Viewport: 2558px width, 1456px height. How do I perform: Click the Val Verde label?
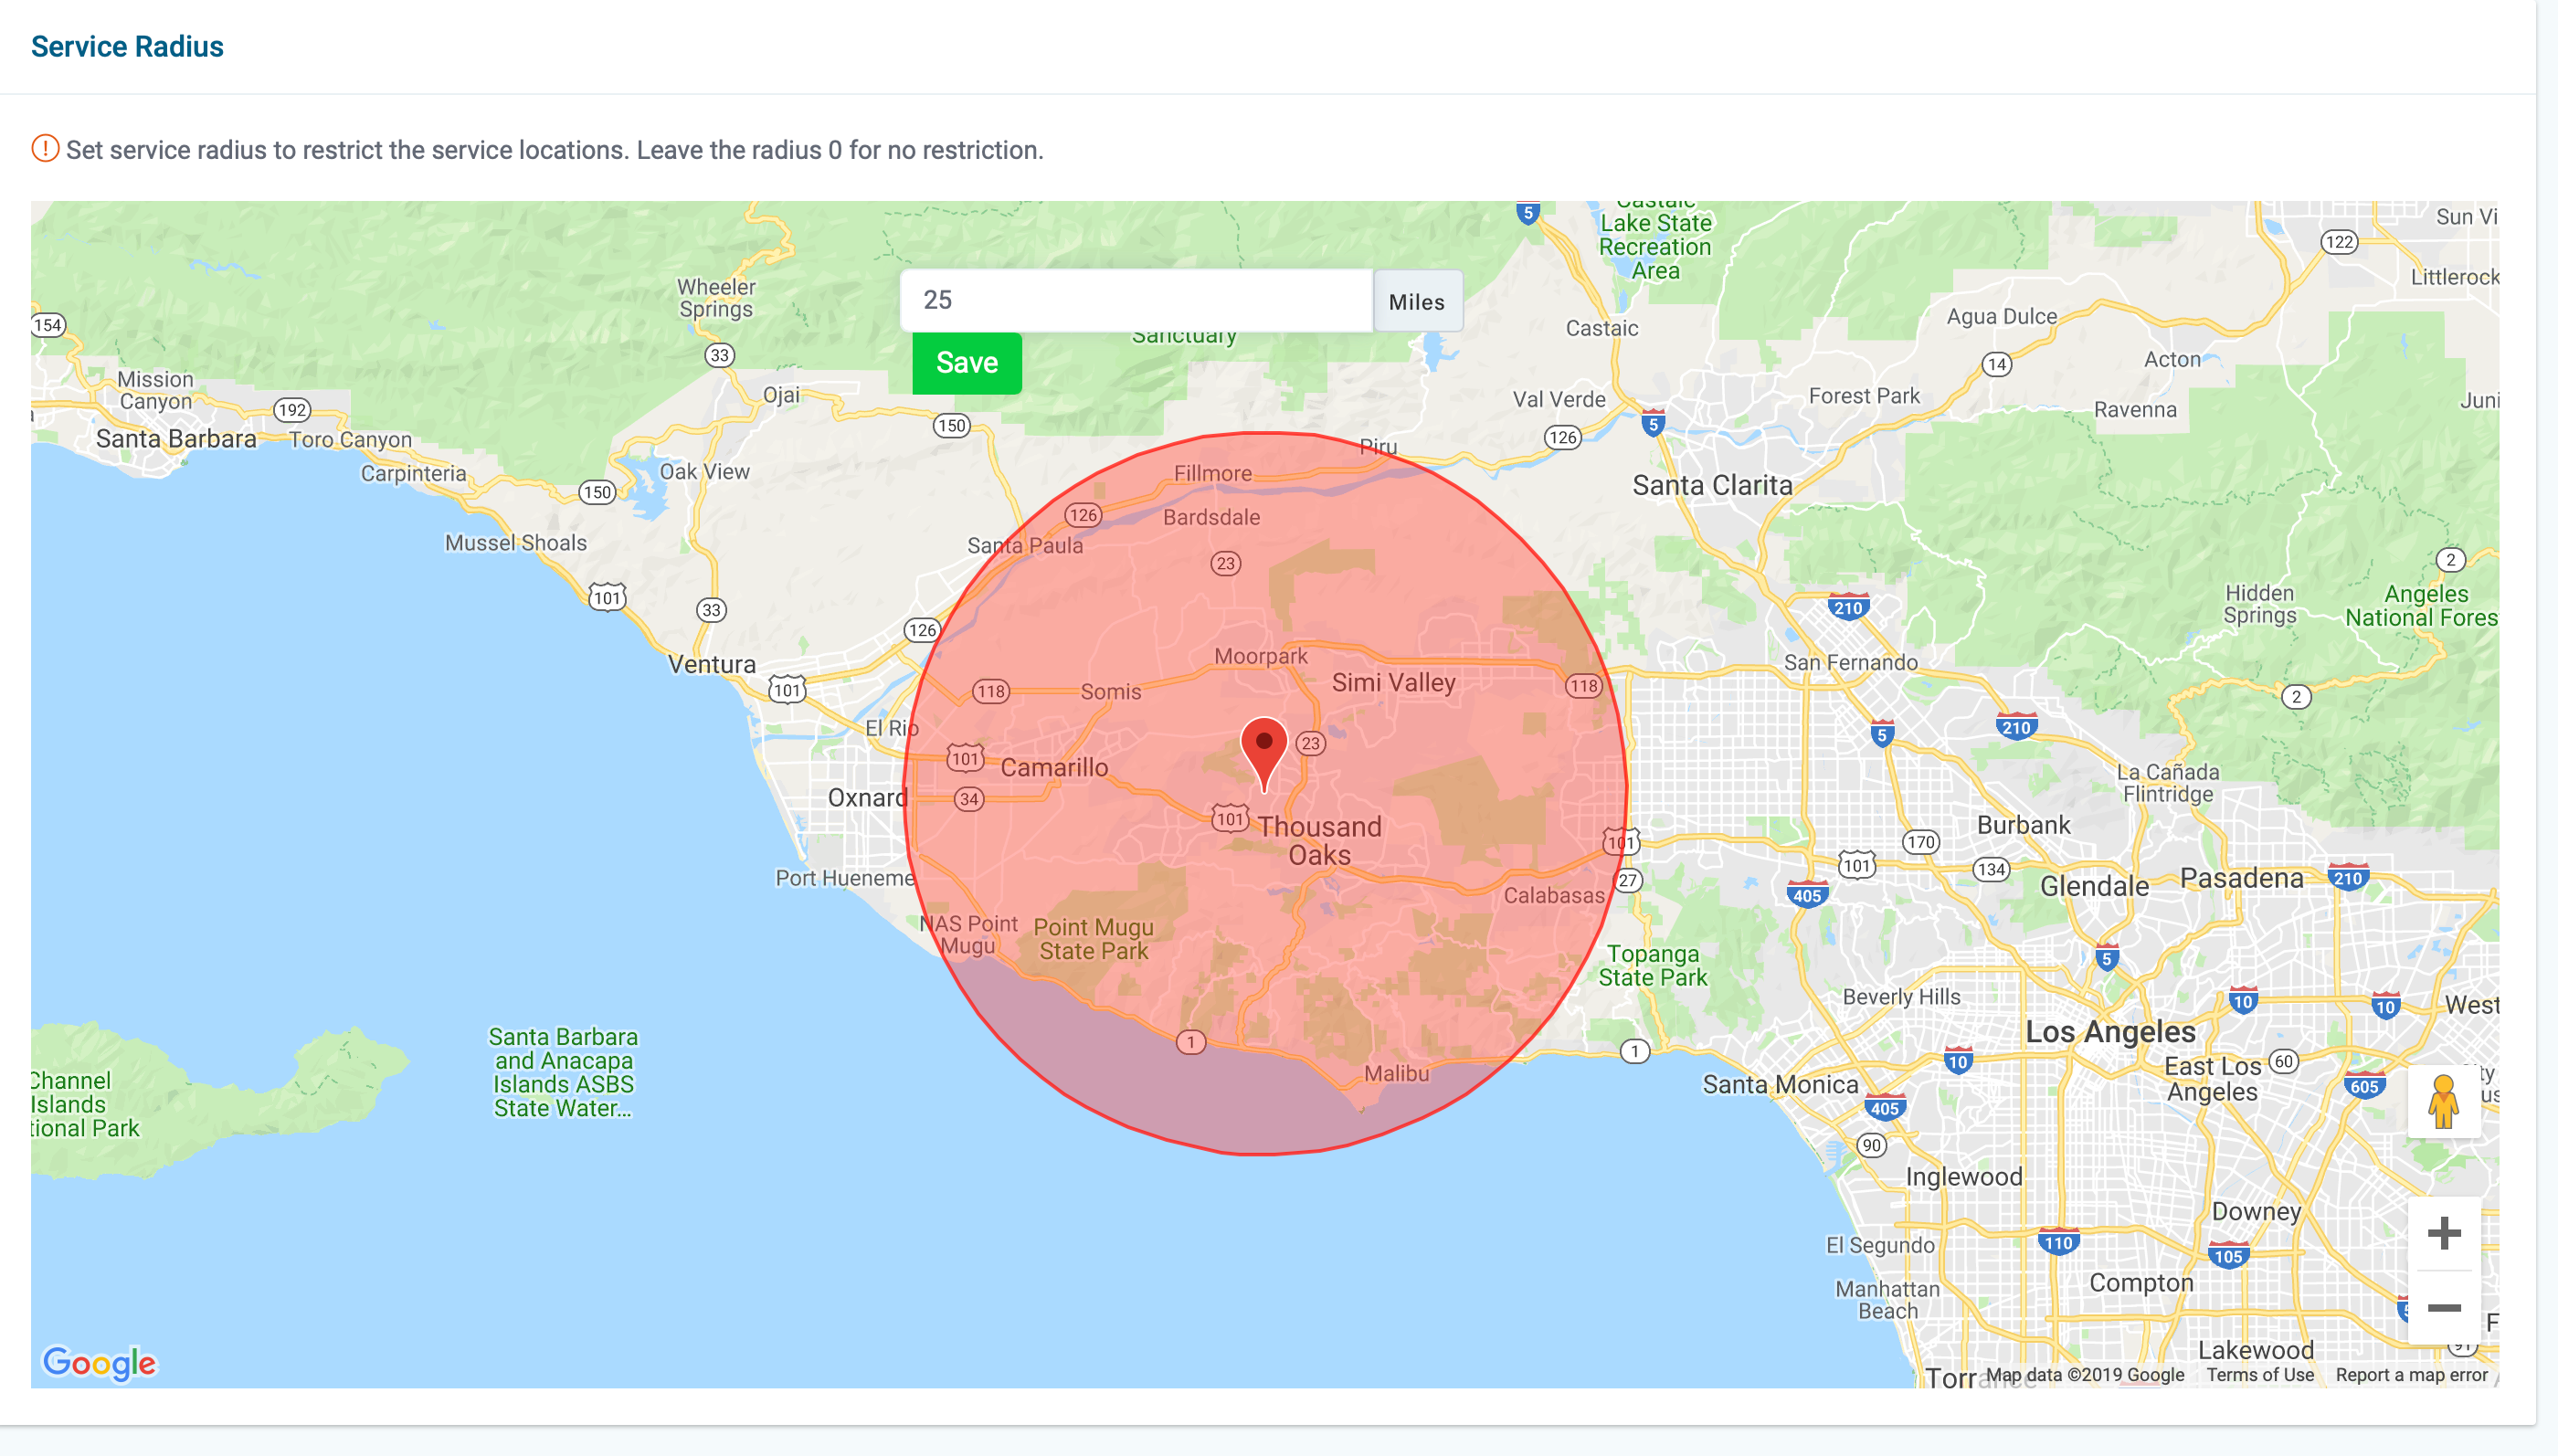1558,399
